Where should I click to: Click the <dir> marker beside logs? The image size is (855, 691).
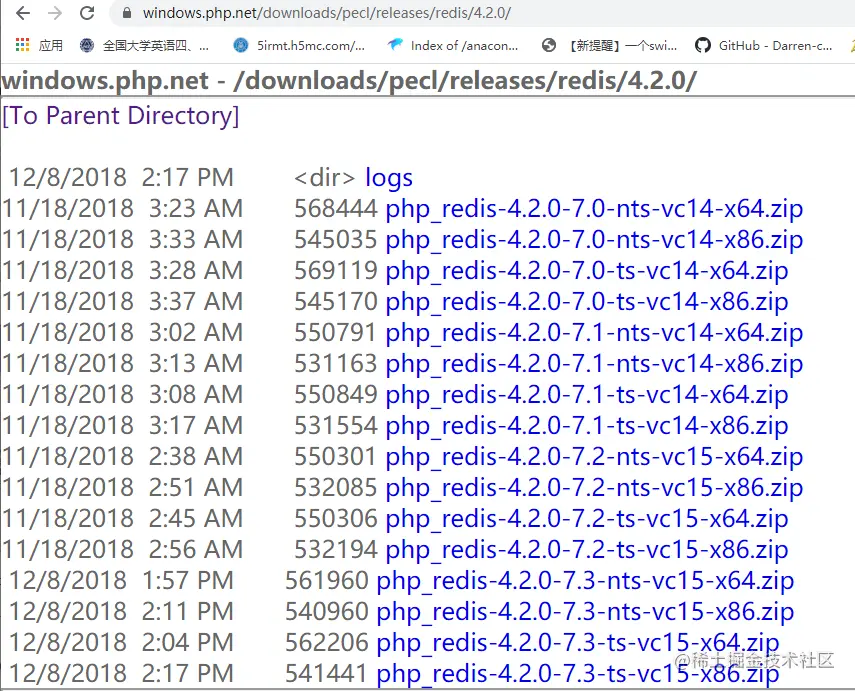[324, 178]
